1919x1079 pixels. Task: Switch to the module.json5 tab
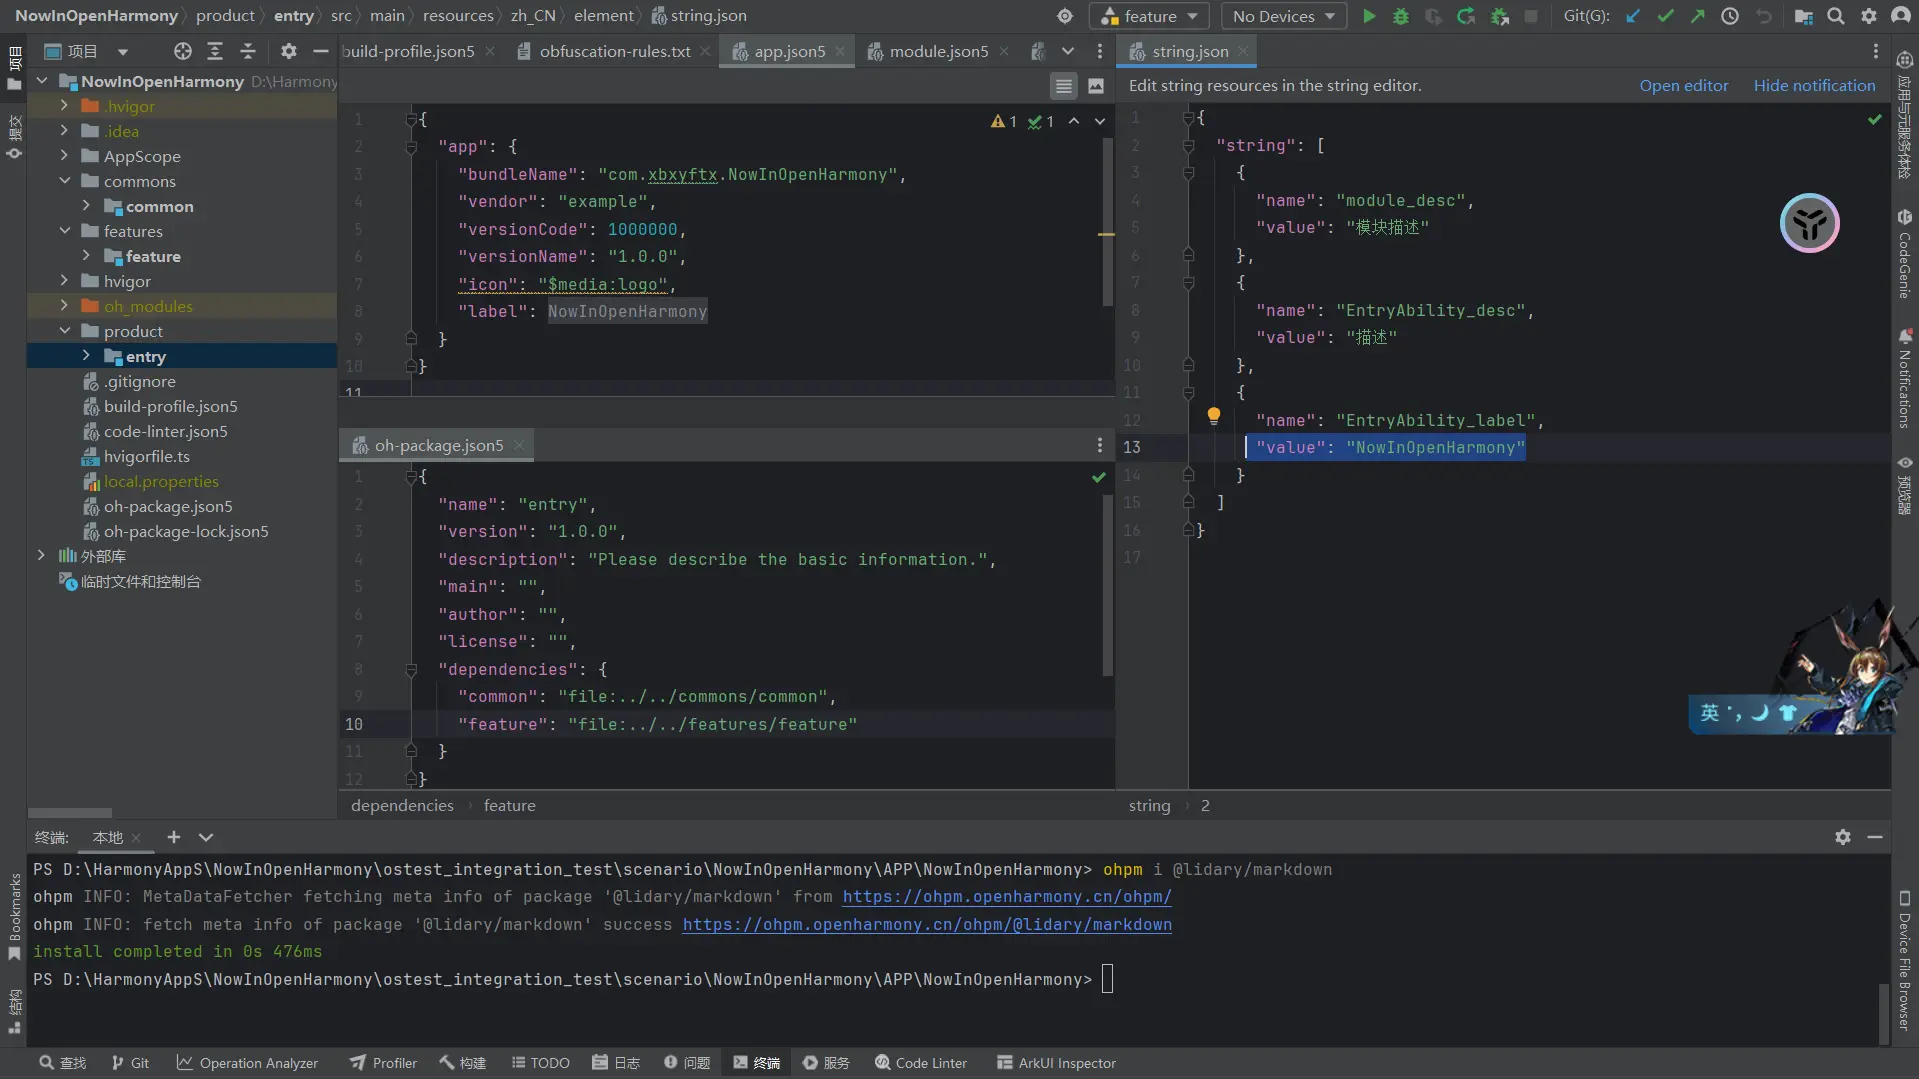pos(938,51)
